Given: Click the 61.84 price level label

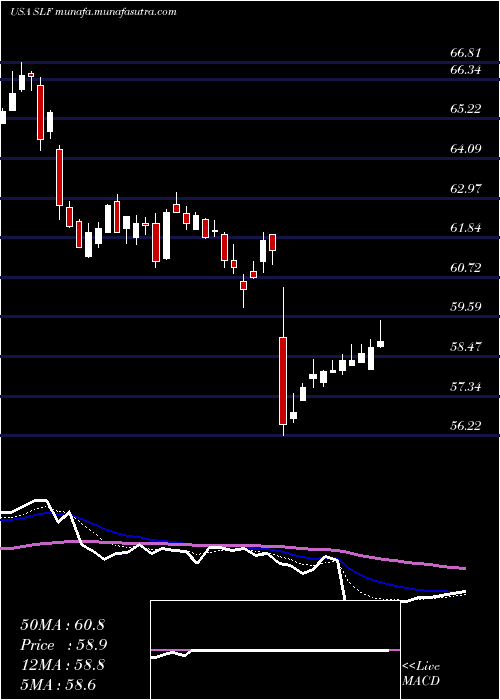Looking at the screenshot, I should click(x=466, y=229).
